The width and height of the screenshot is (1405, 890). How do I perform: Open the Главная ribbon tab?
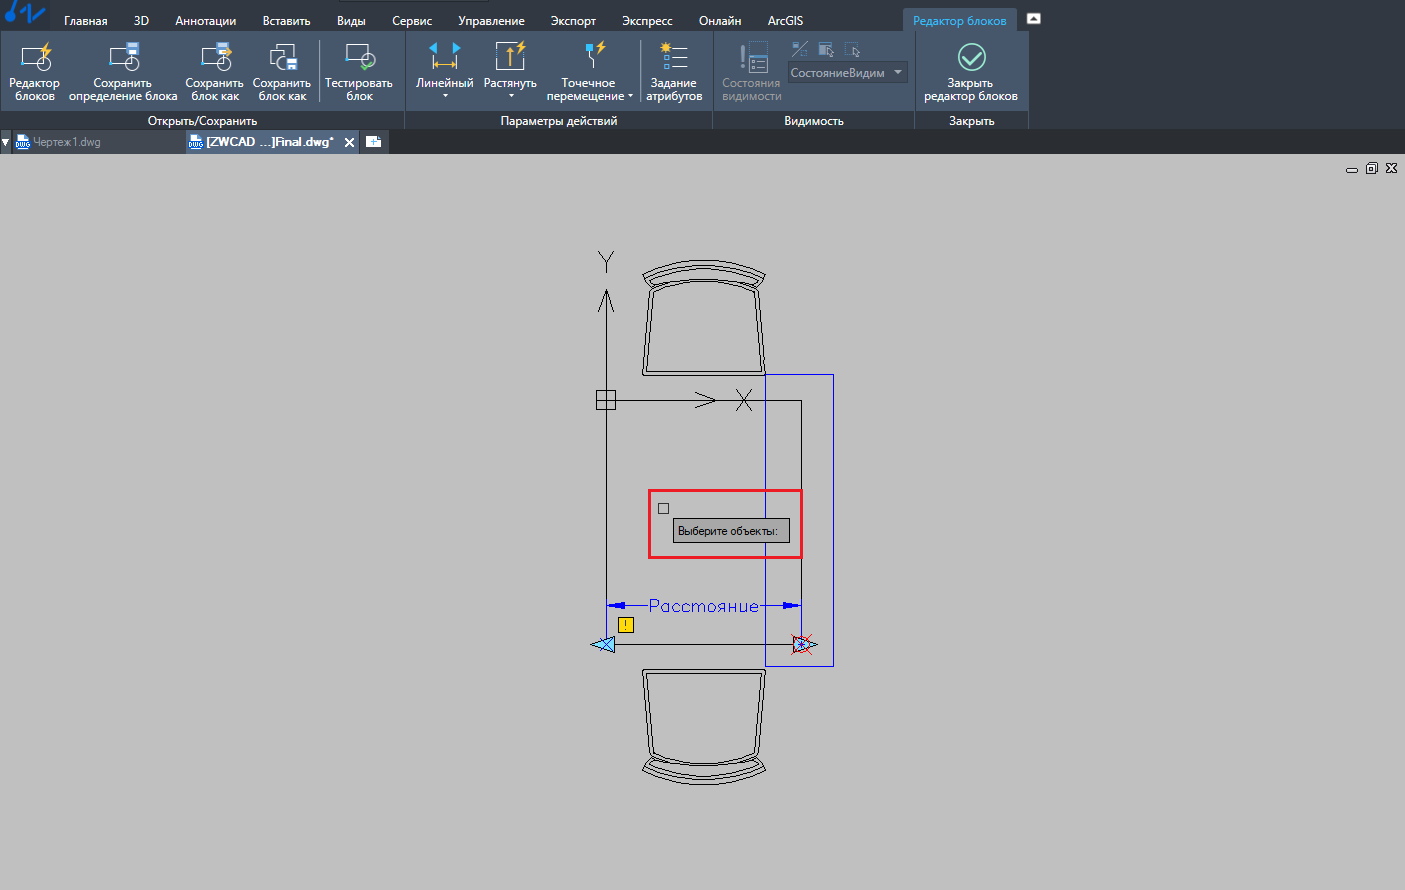coord(86,21)
